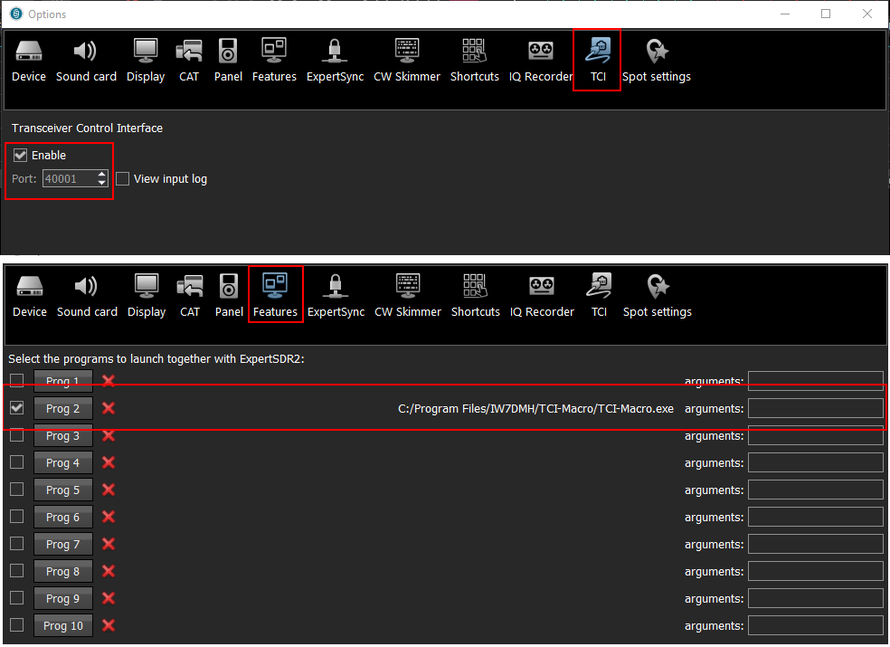Select Panel icon in lower toolbar

229,296
